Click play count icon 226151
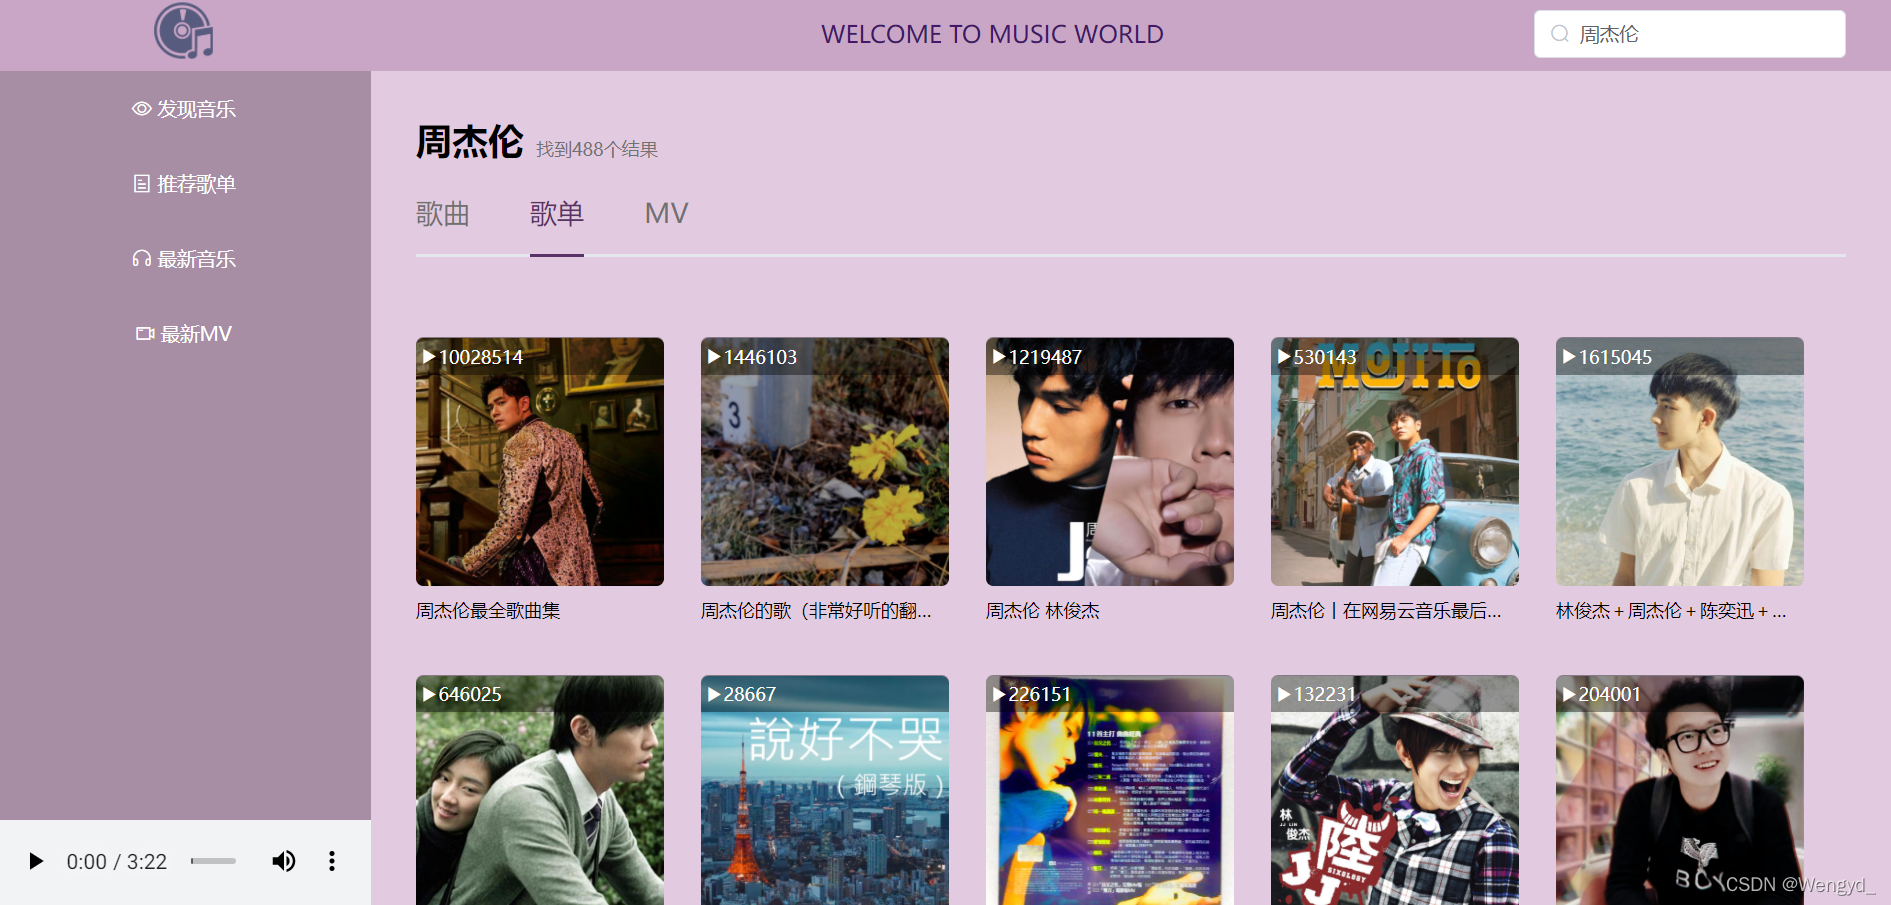This screenshot has height=905, width=1891. (999, 694)
